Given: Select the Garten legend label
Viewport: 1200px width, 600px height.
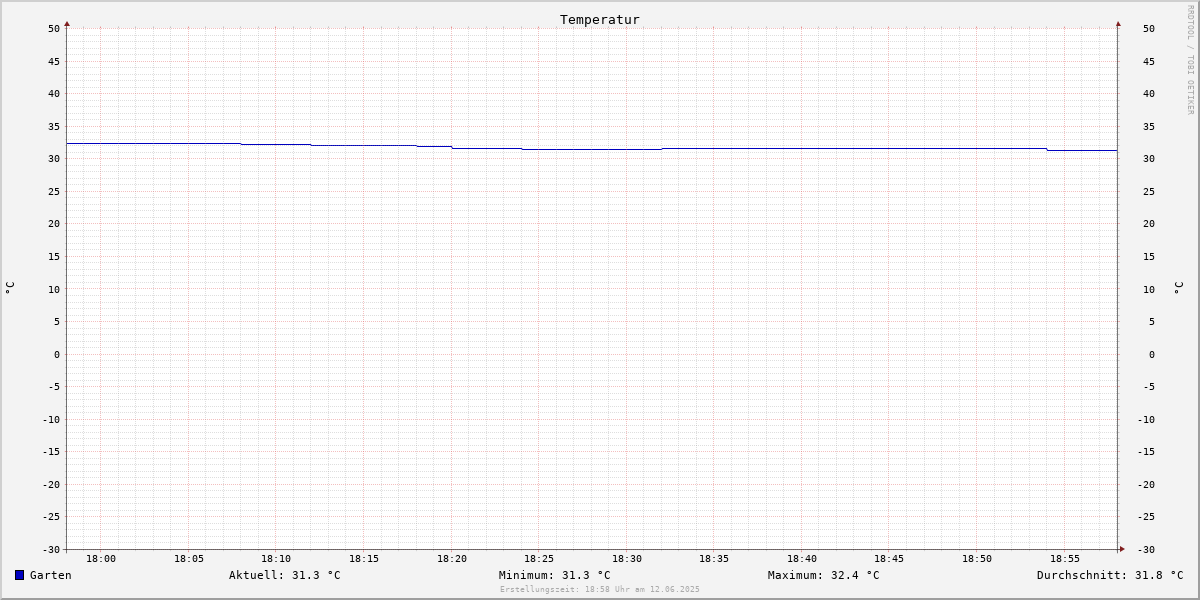Looking at the screenshot, I should click(51, 575).
